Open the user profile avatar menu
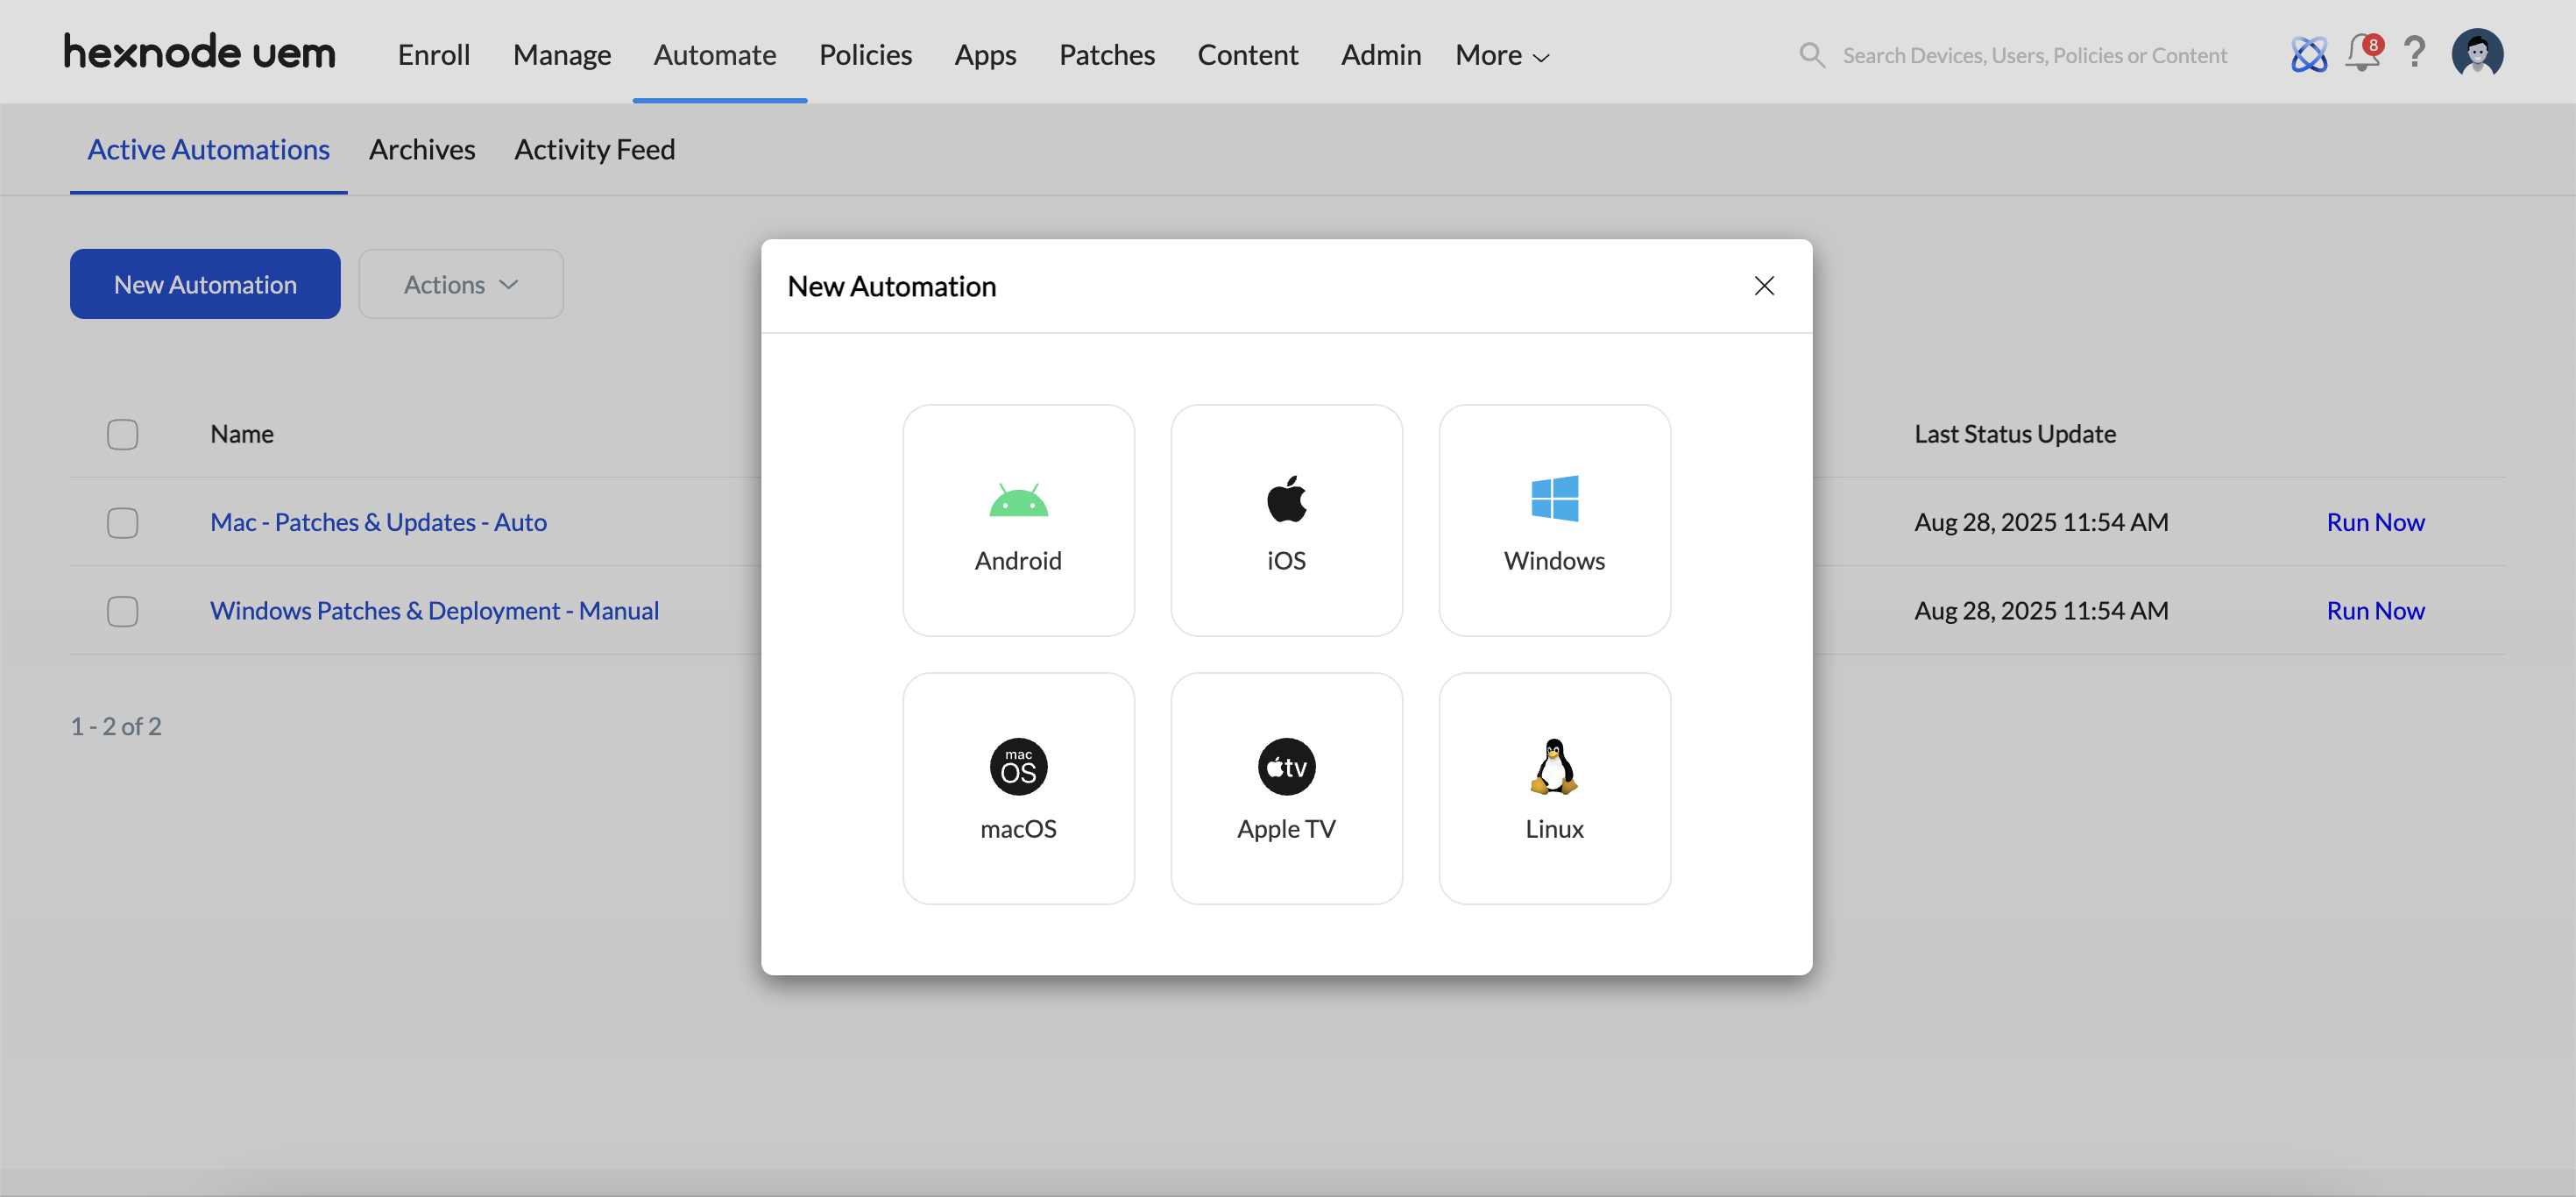 [x=2476, y=53]
